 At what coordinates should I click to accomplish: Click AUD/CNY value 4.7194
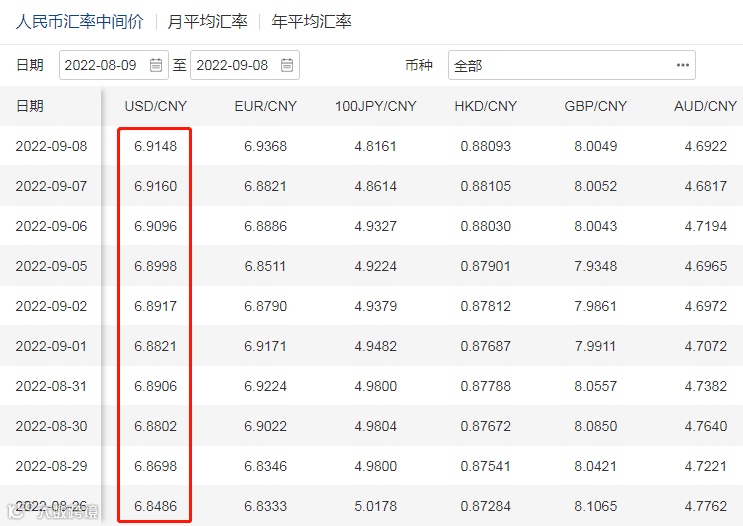(706, 226)
